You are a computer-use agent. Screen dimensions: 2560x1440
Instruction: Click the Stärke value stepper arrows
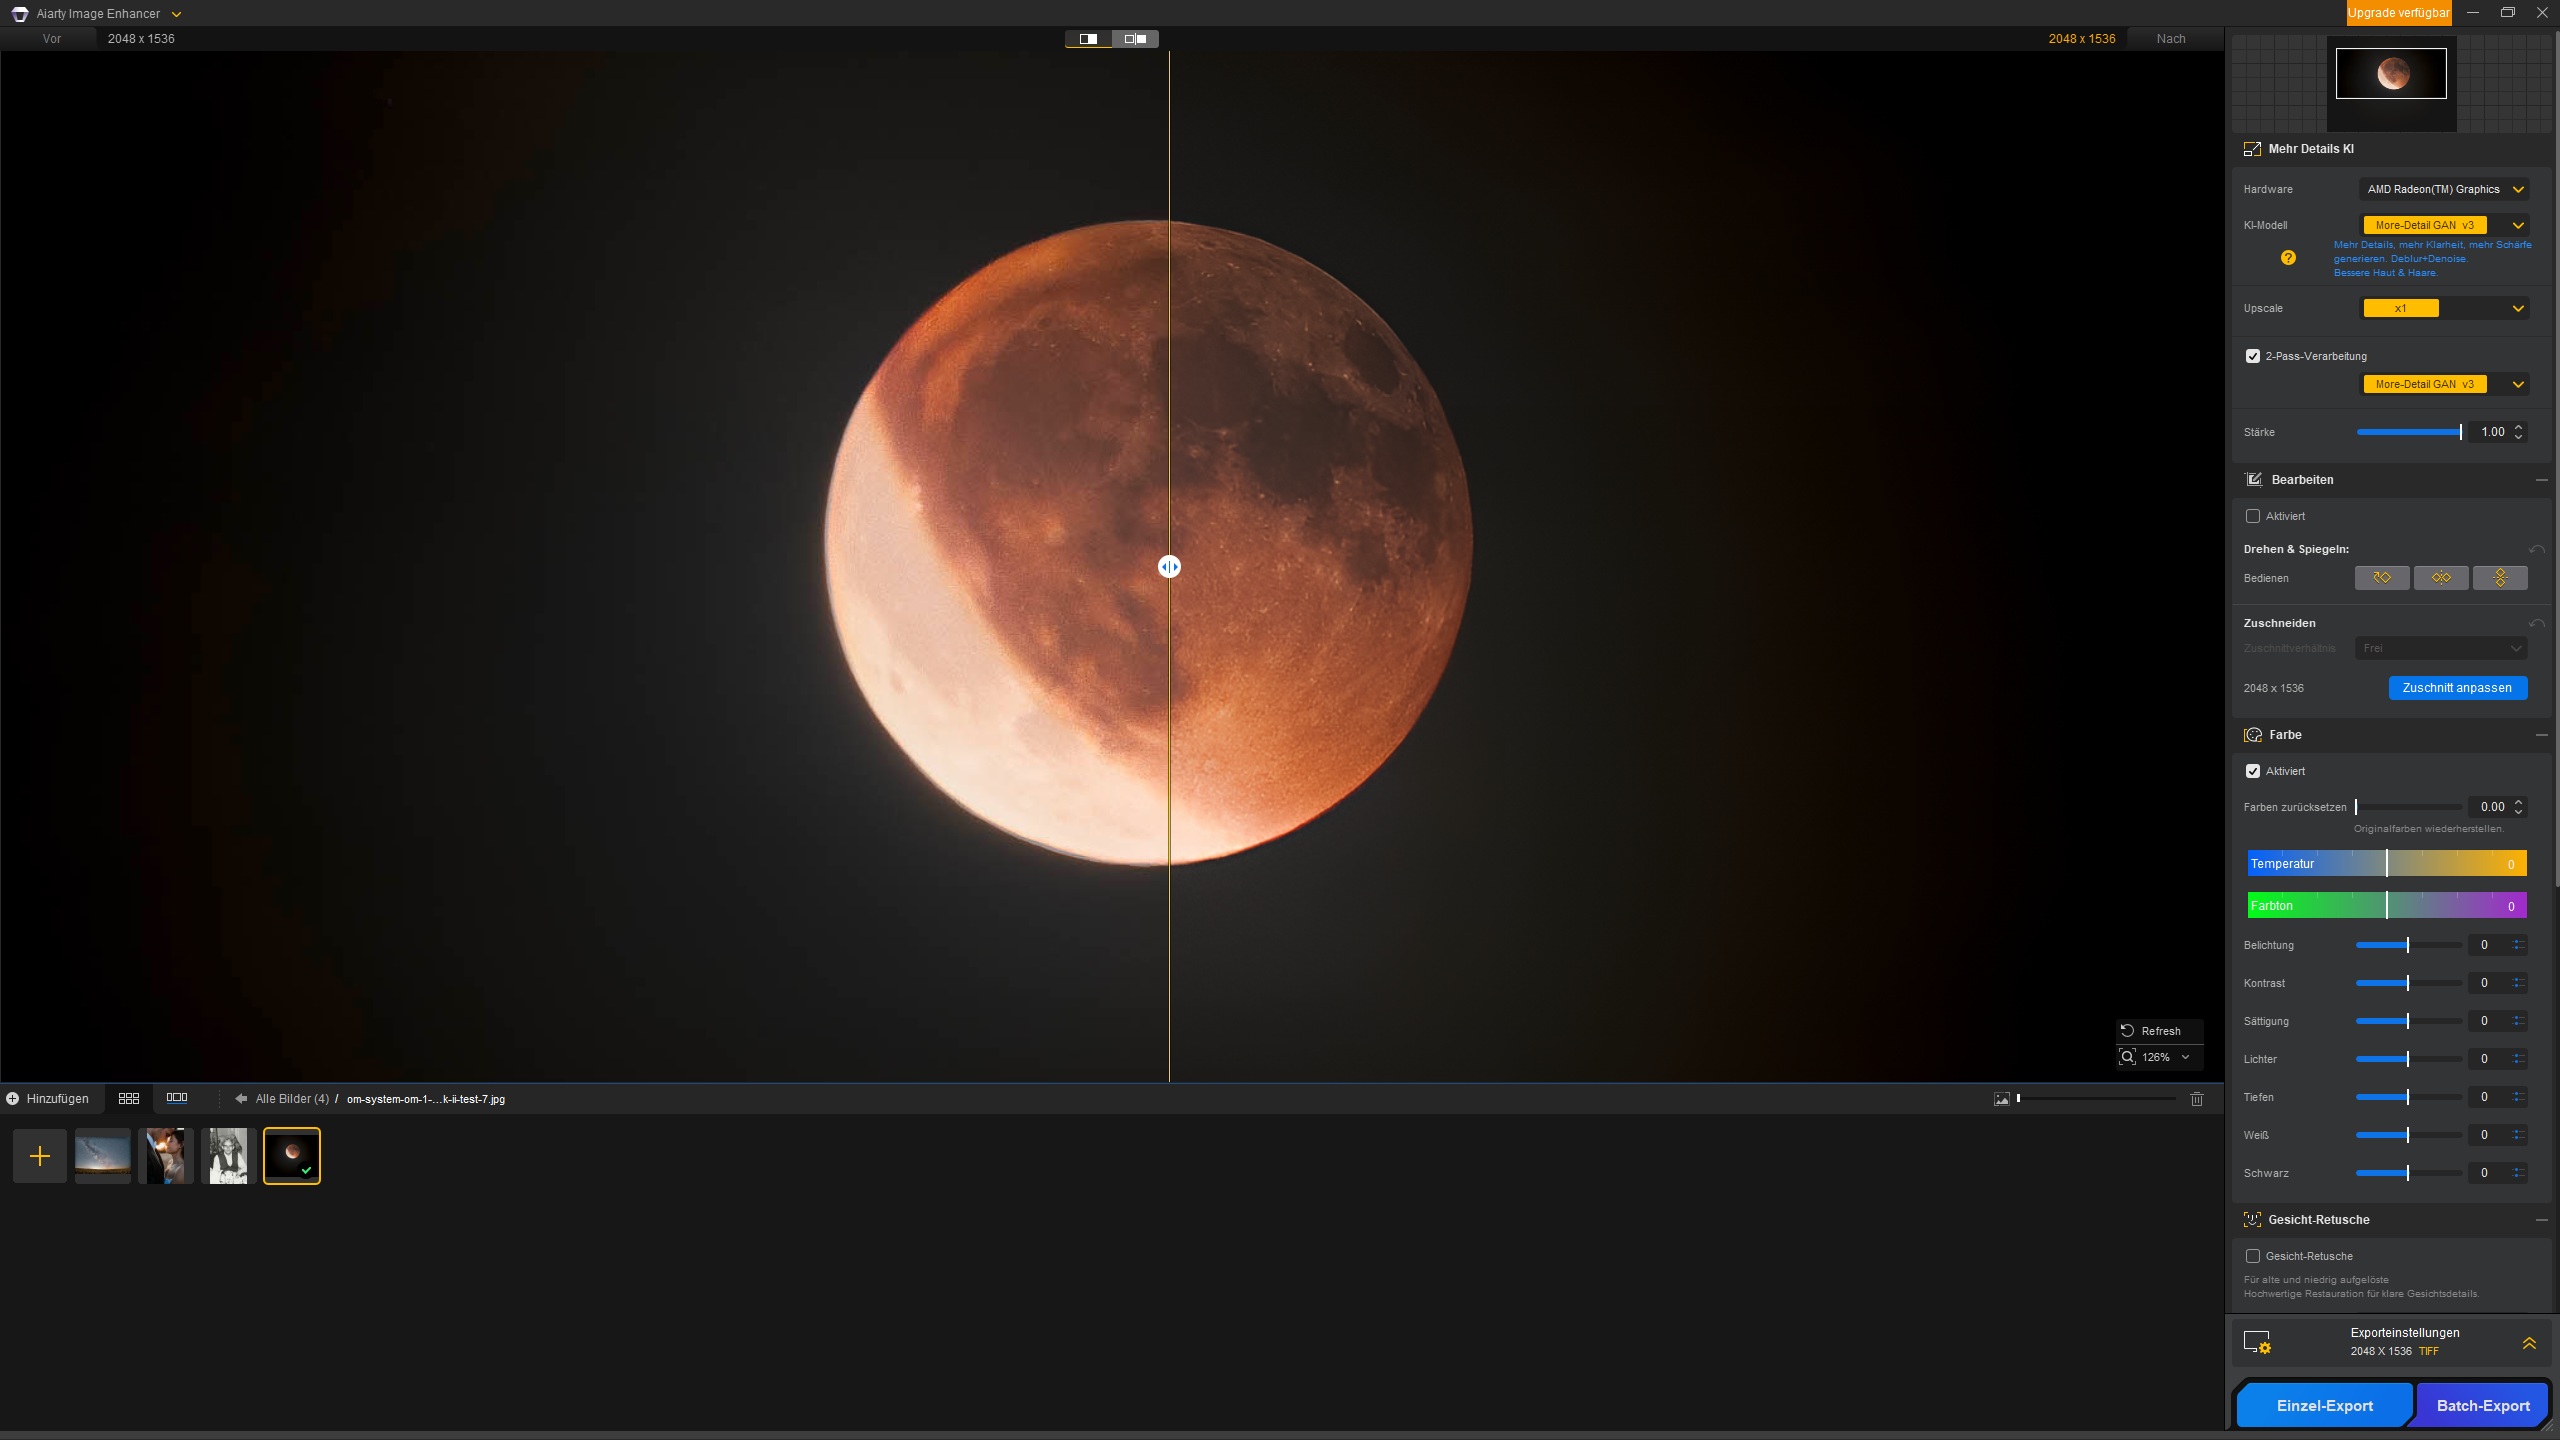(2518, 432)
